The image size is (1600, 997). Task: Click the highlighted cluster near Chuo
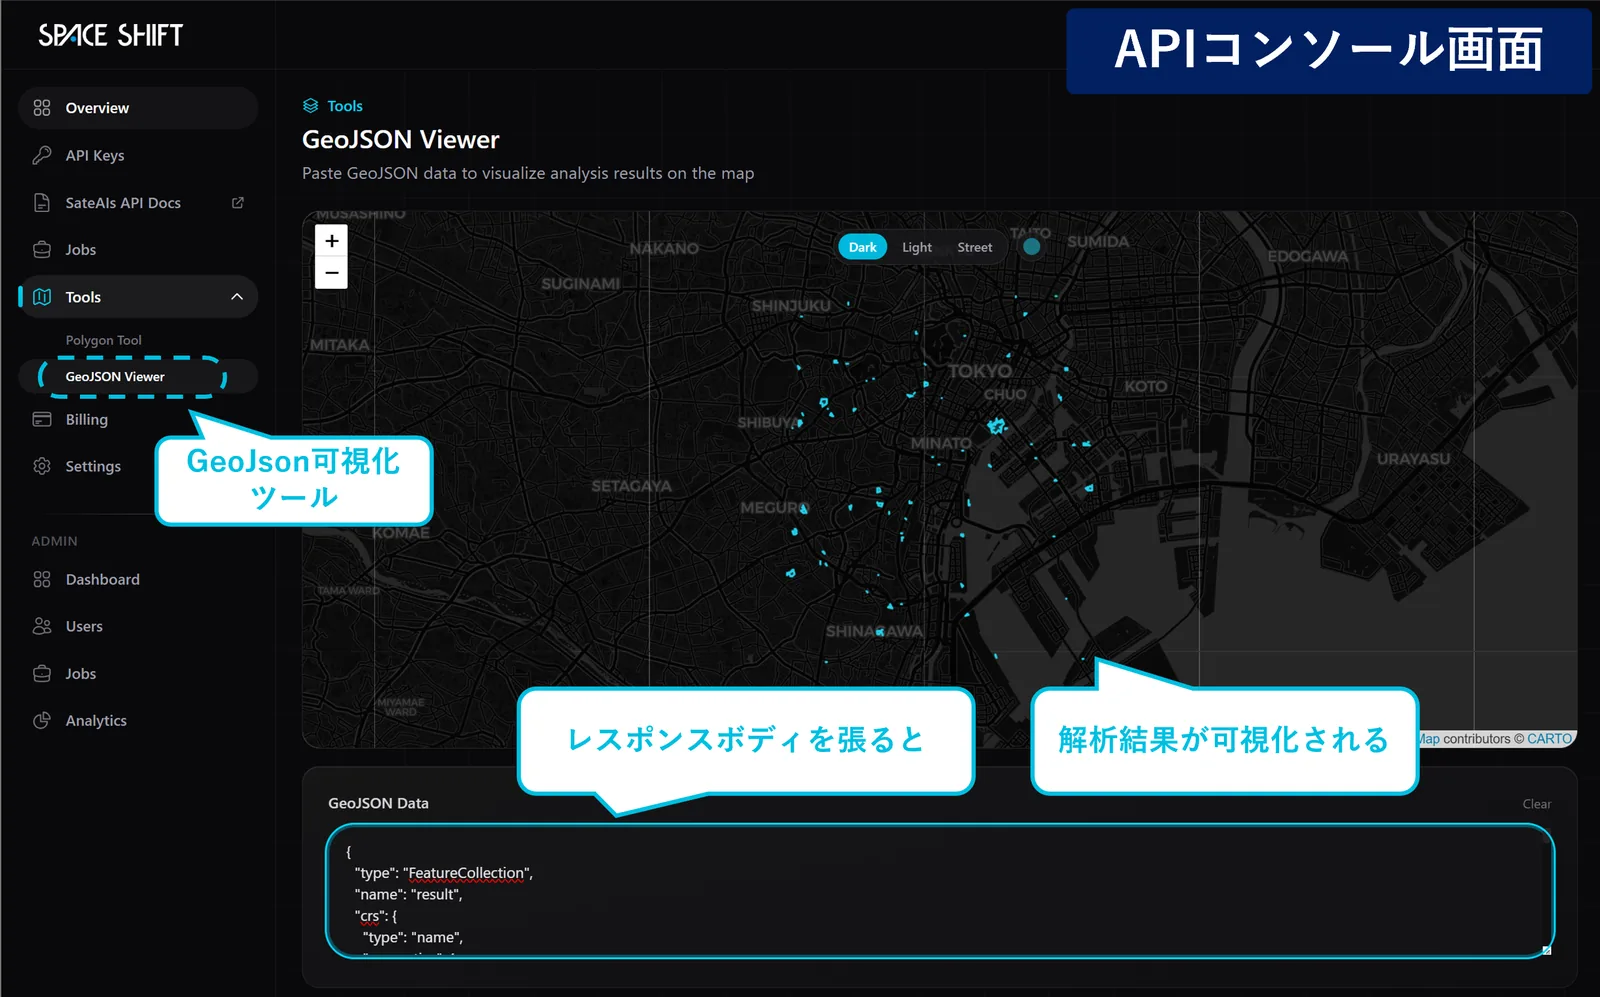tap(996, 426)
